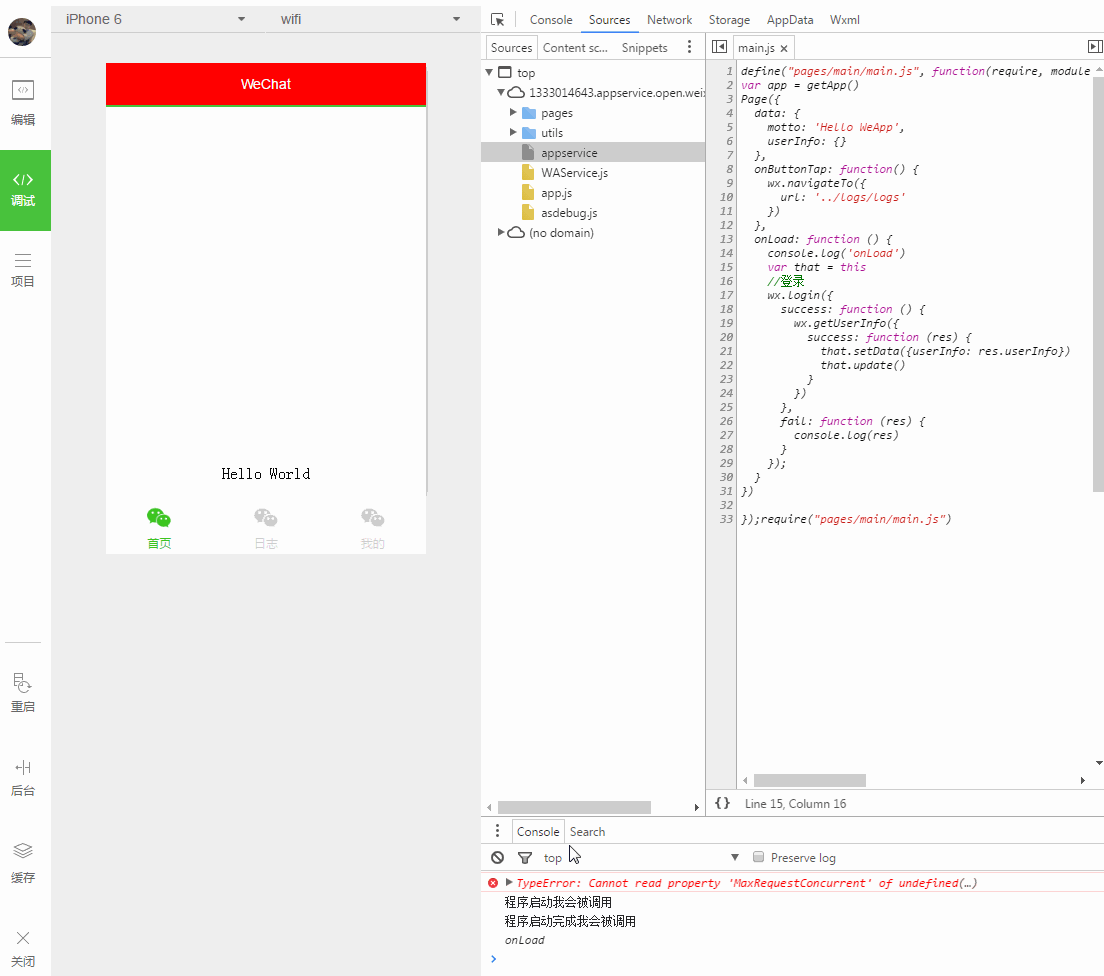
Task: Open the Wxml tab
Action: [844, 20]
